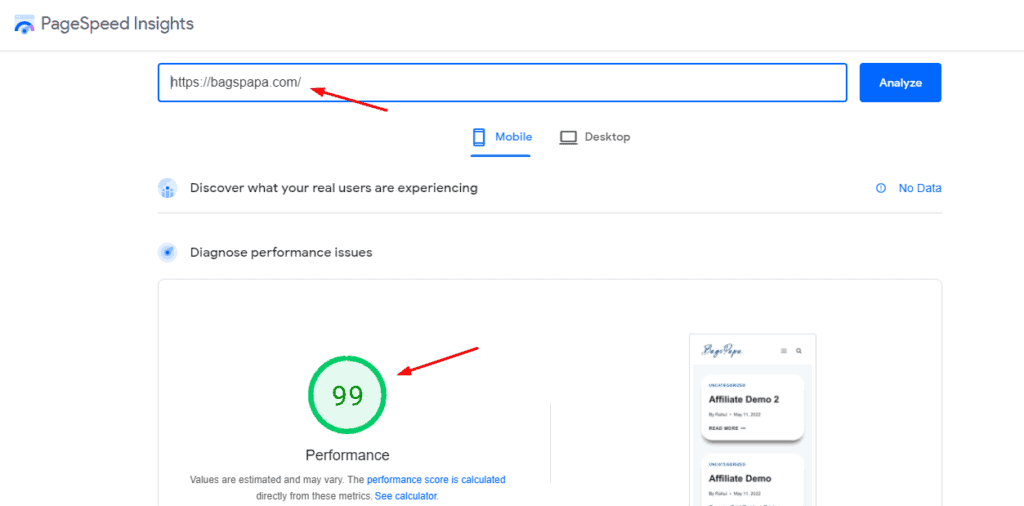Click the PageSpeed Insights title text
Screen dimensions: 1024x506
(117, 24)
